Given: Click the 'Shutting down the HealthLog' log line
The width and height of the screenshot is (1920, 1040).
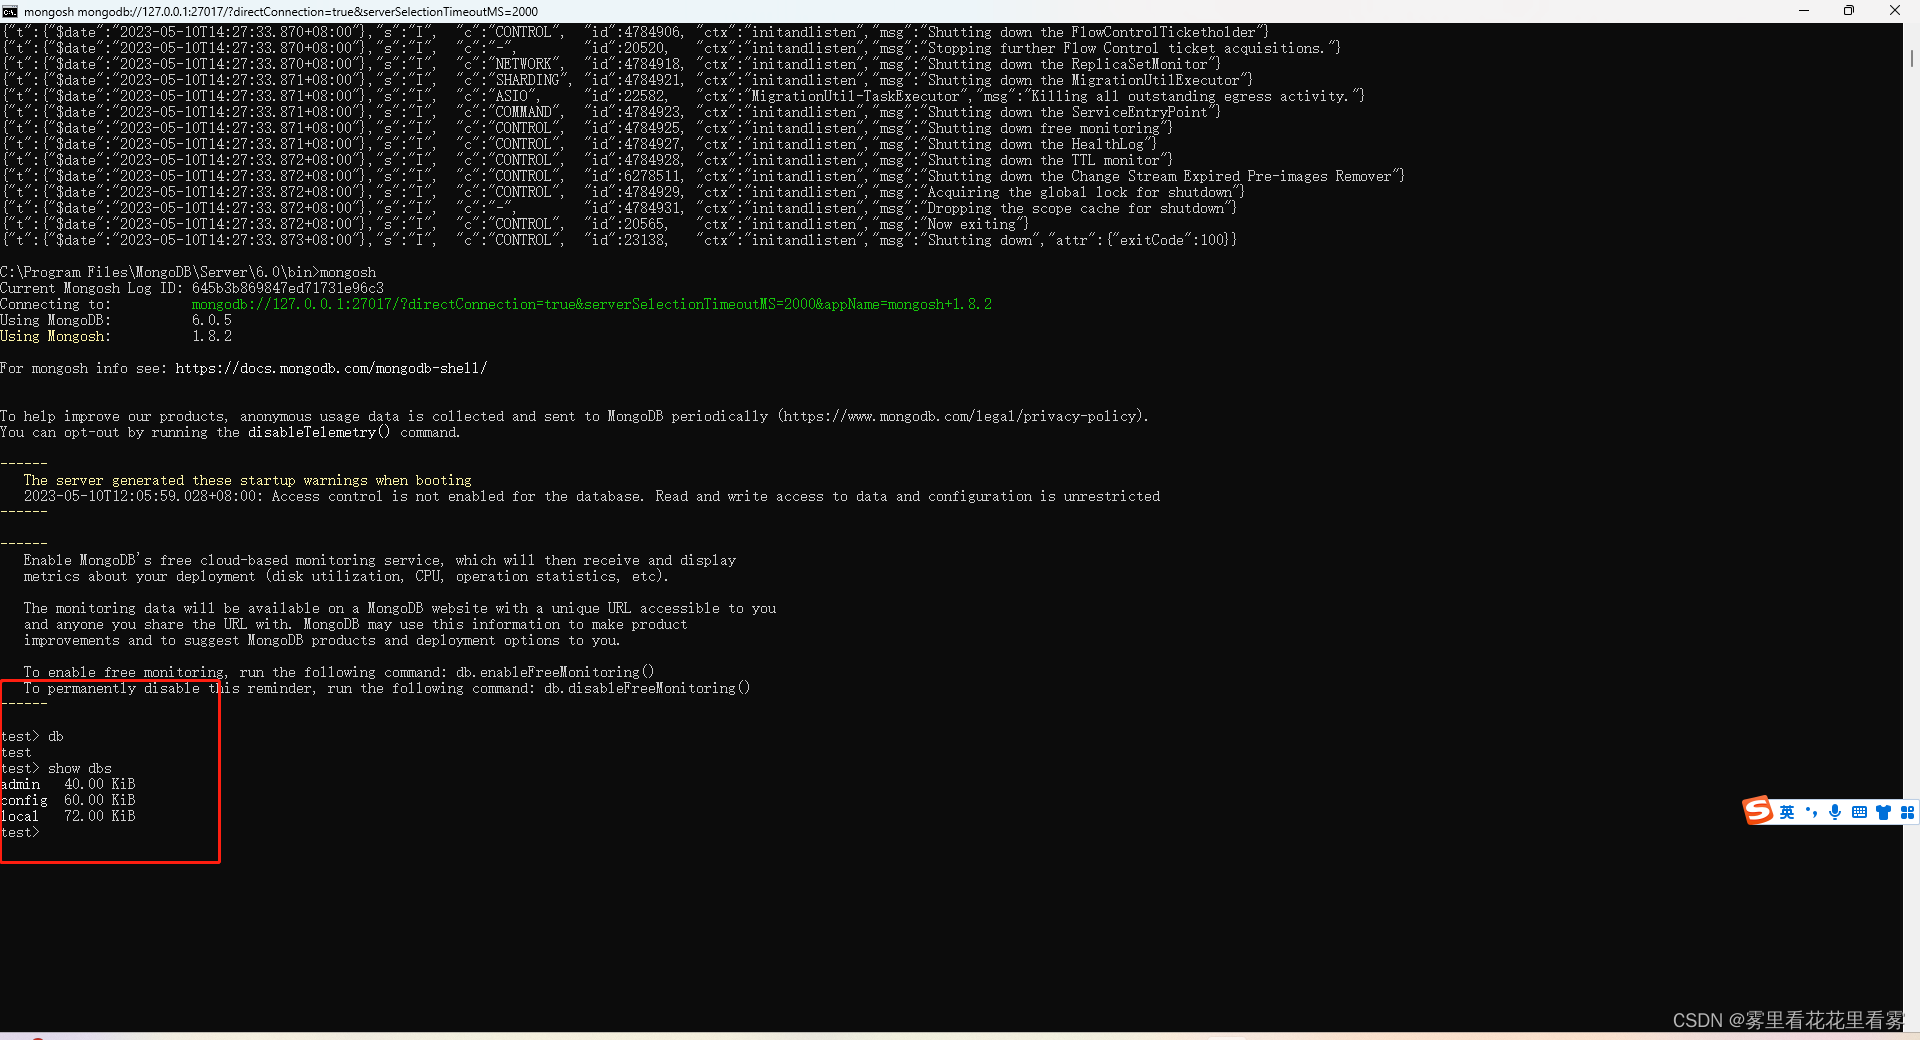Looking at the screenshot, I should tap(580, 144).
